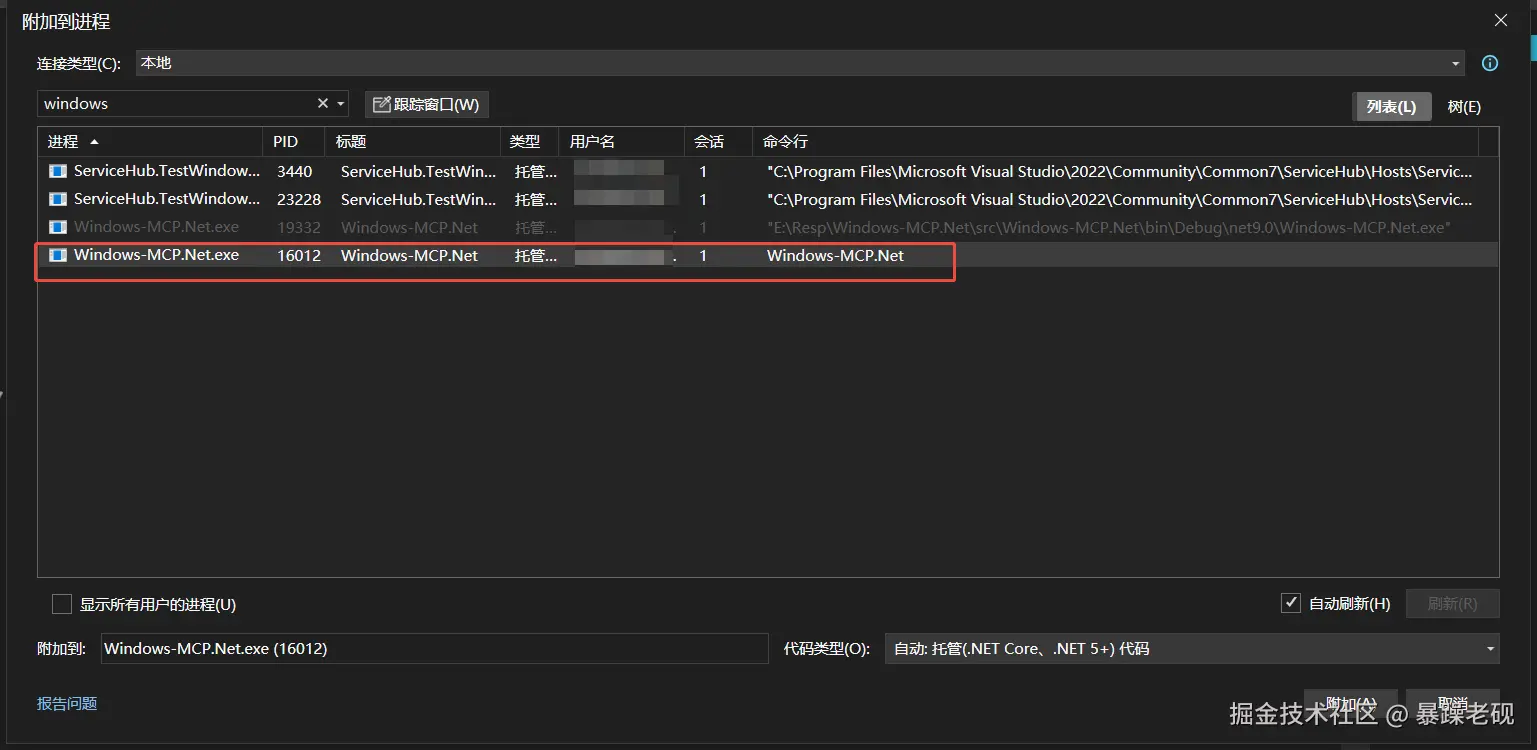1537x750 pixels.
Task: Click the 报告问题 link
Action: click(x=67, y=703)
